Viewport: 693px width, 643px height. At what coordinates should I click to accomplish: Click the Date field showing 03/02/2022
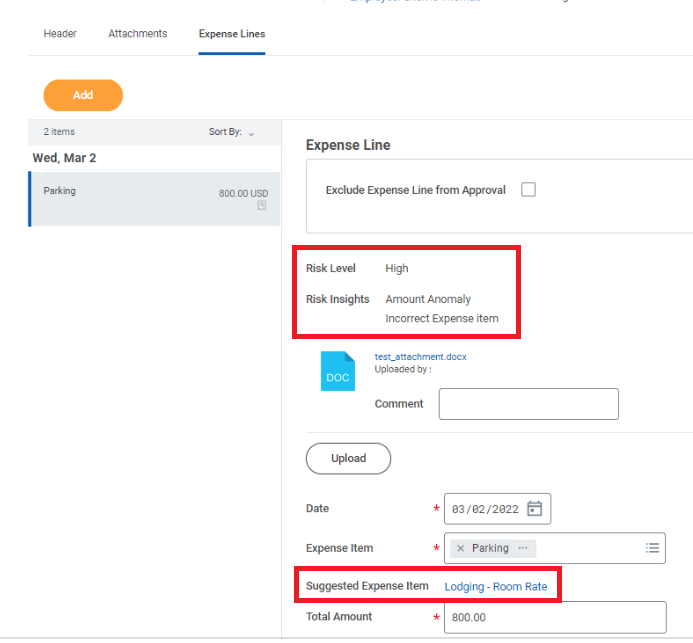tap(485, 509)
